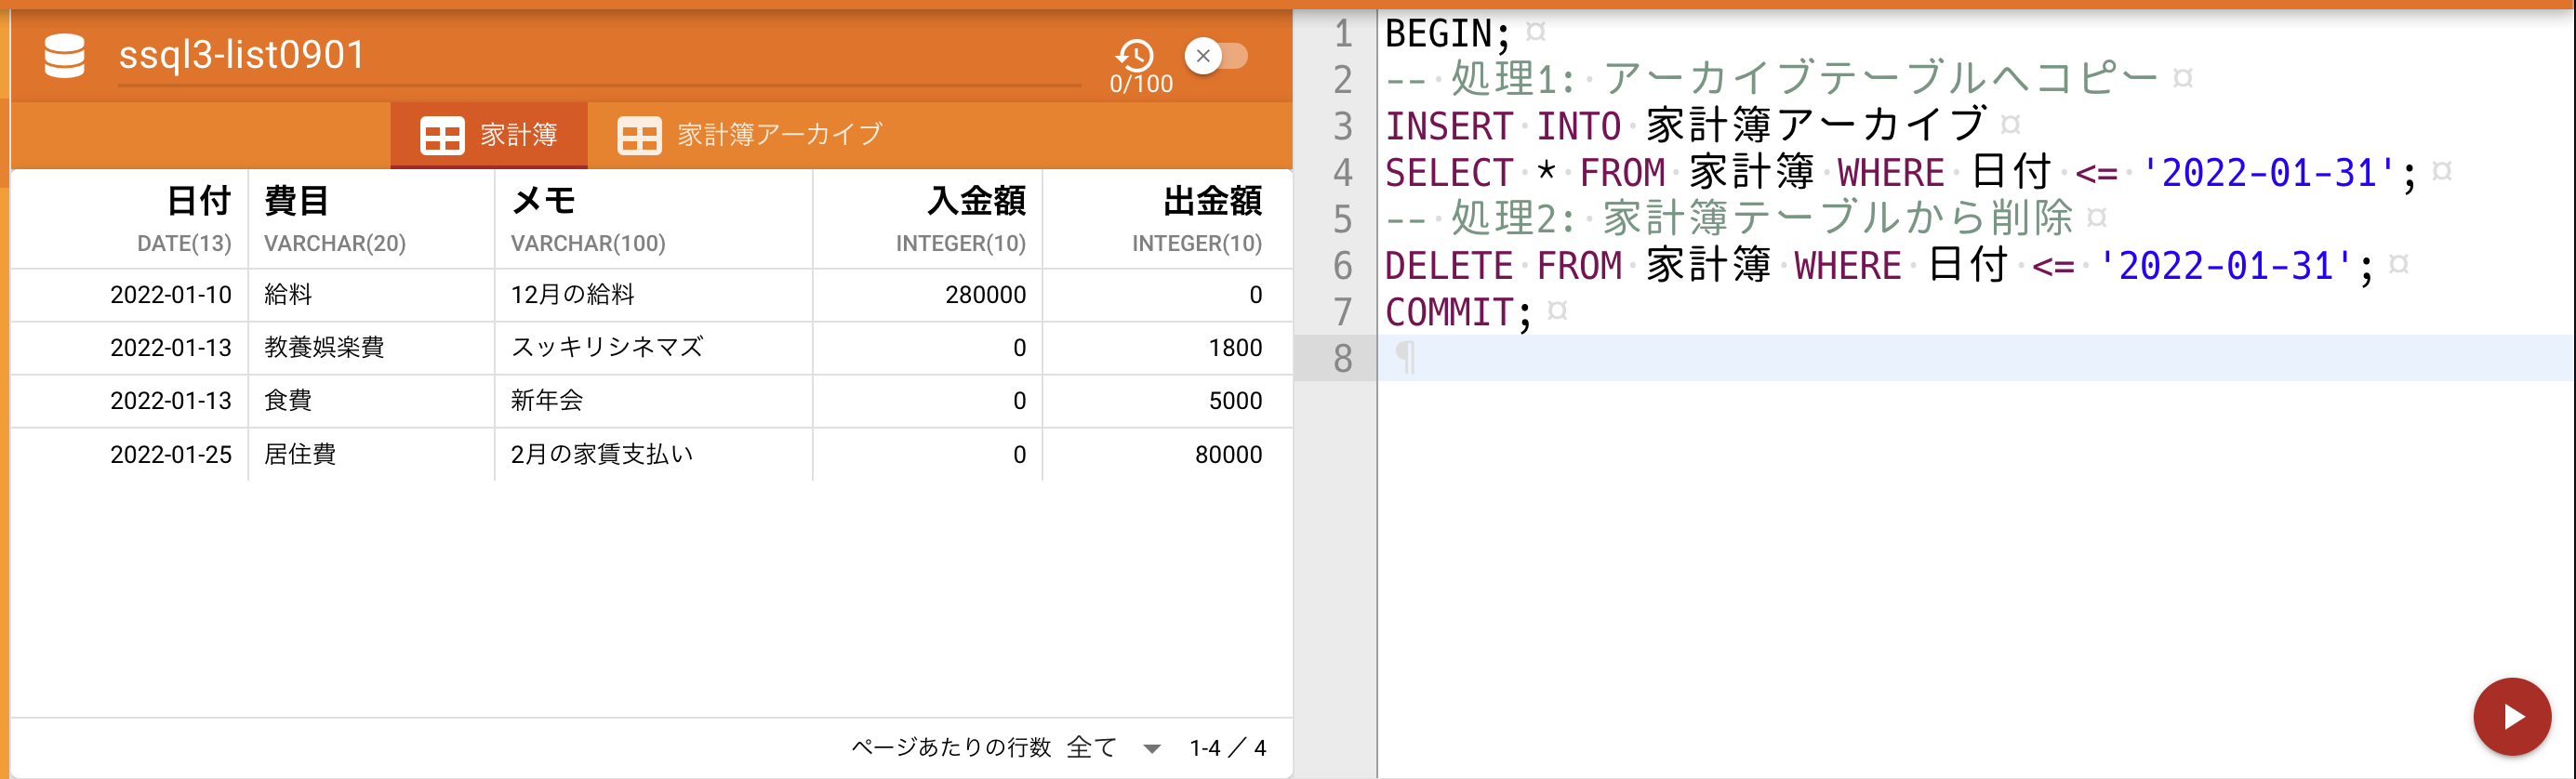Click COMMIT; on editor line 7
The image size is (2576, 779).
(1458, 313)
